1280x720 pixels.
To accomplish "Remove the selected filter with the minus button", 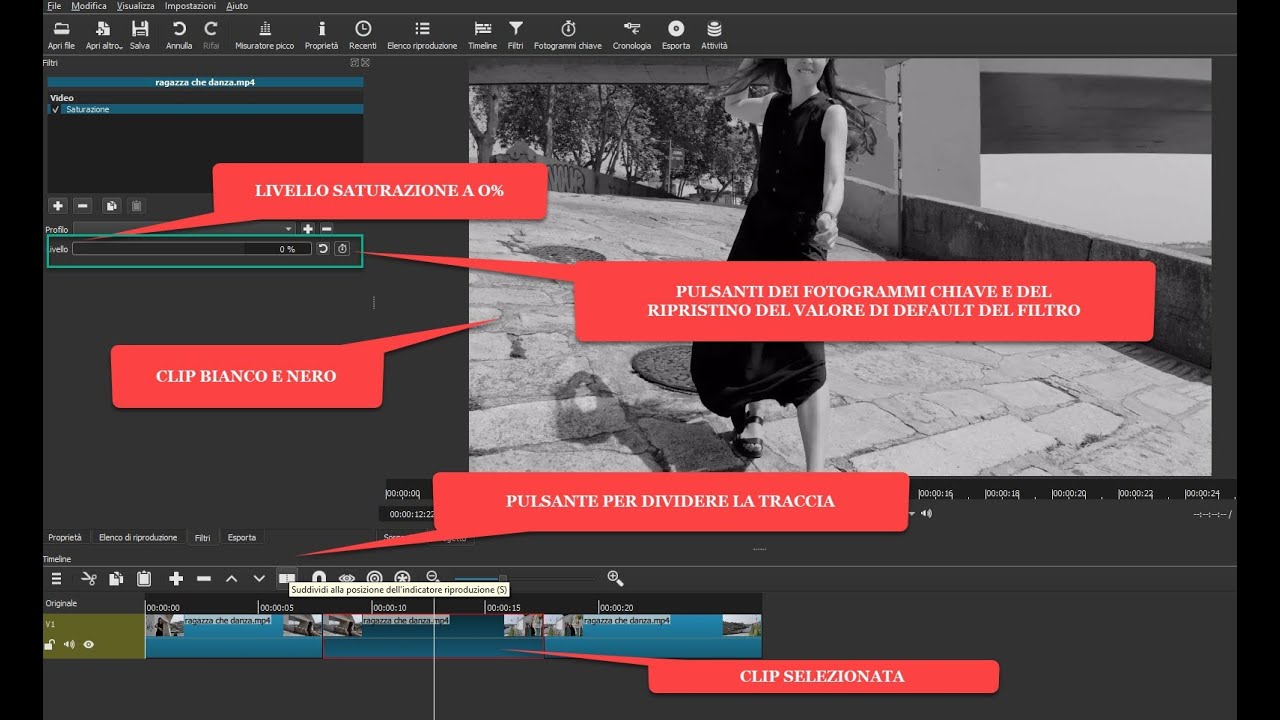I will pos(83,206).
